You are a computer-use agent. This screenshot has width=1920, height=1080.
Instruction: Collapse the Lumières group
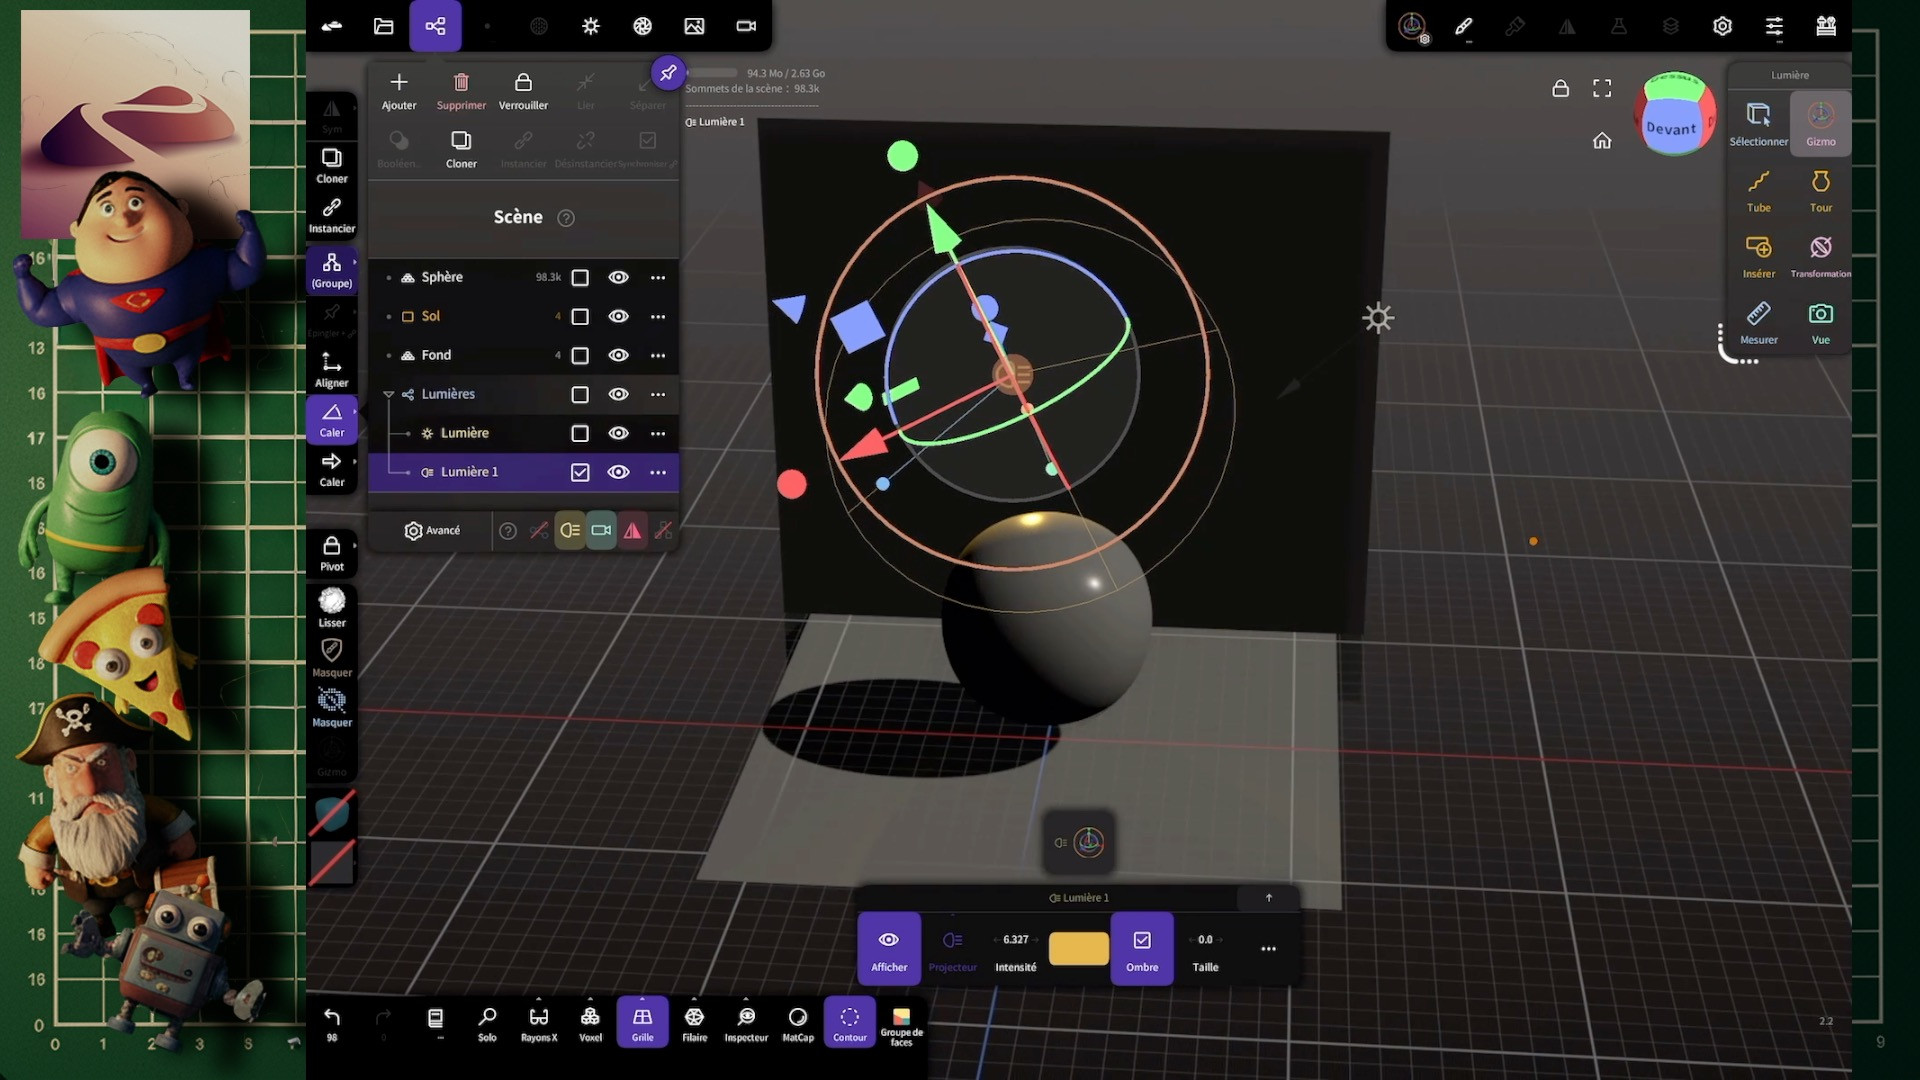pos(389,394)
